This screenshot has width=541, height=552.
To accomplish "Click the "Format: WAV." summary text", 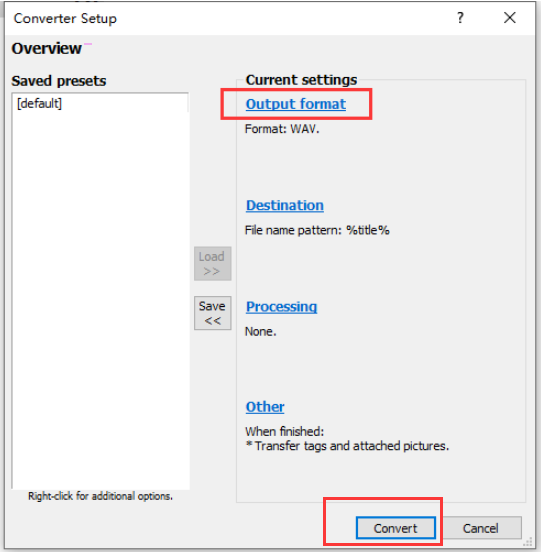I will pyautogui.click(x=282, y=129).
